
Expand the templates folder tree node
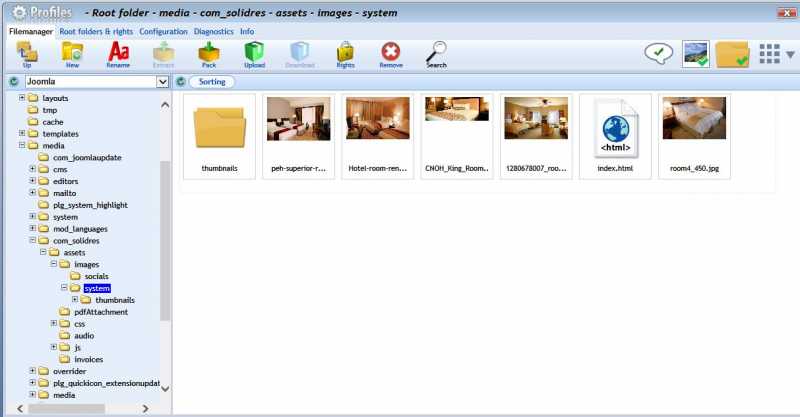click(22, 134)
